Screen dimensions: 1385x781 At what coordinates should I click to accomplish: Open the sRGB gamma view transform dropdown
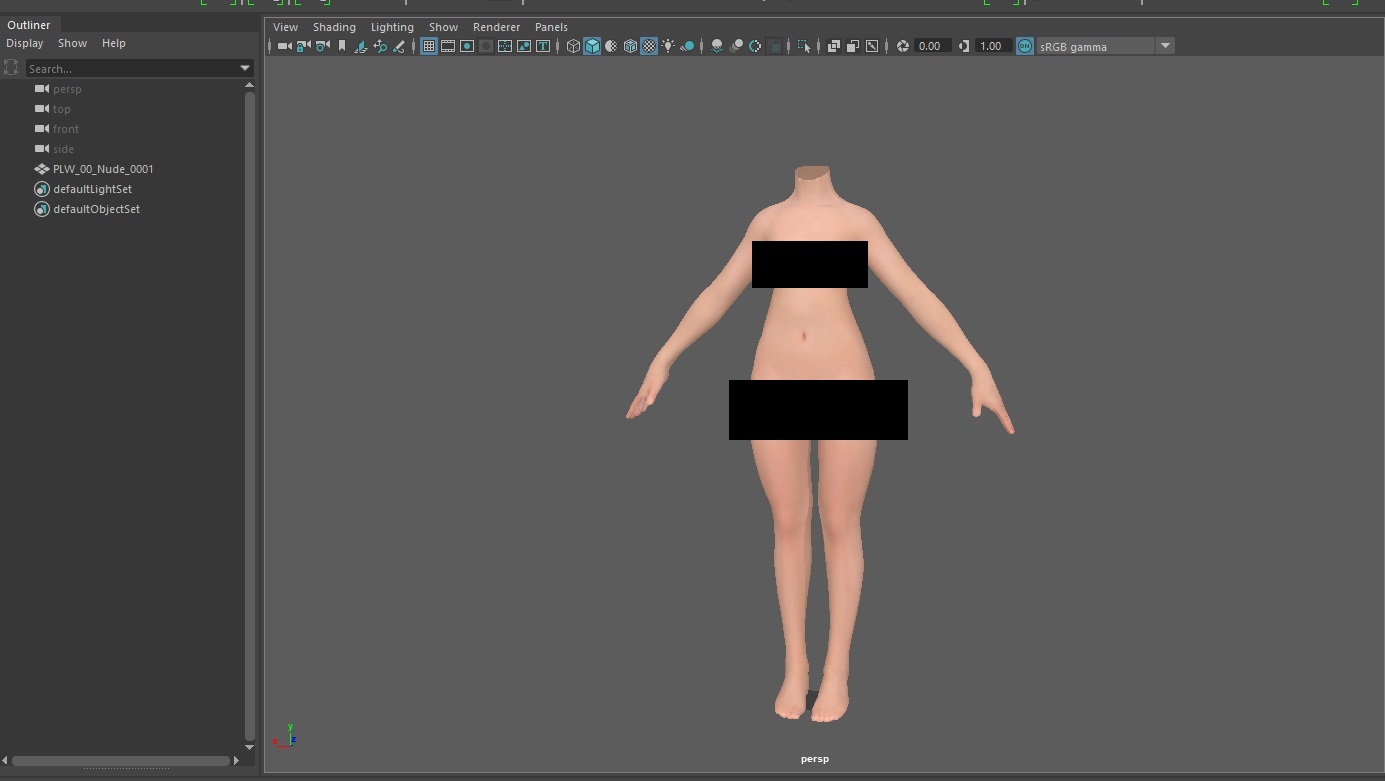point(1164,46)
